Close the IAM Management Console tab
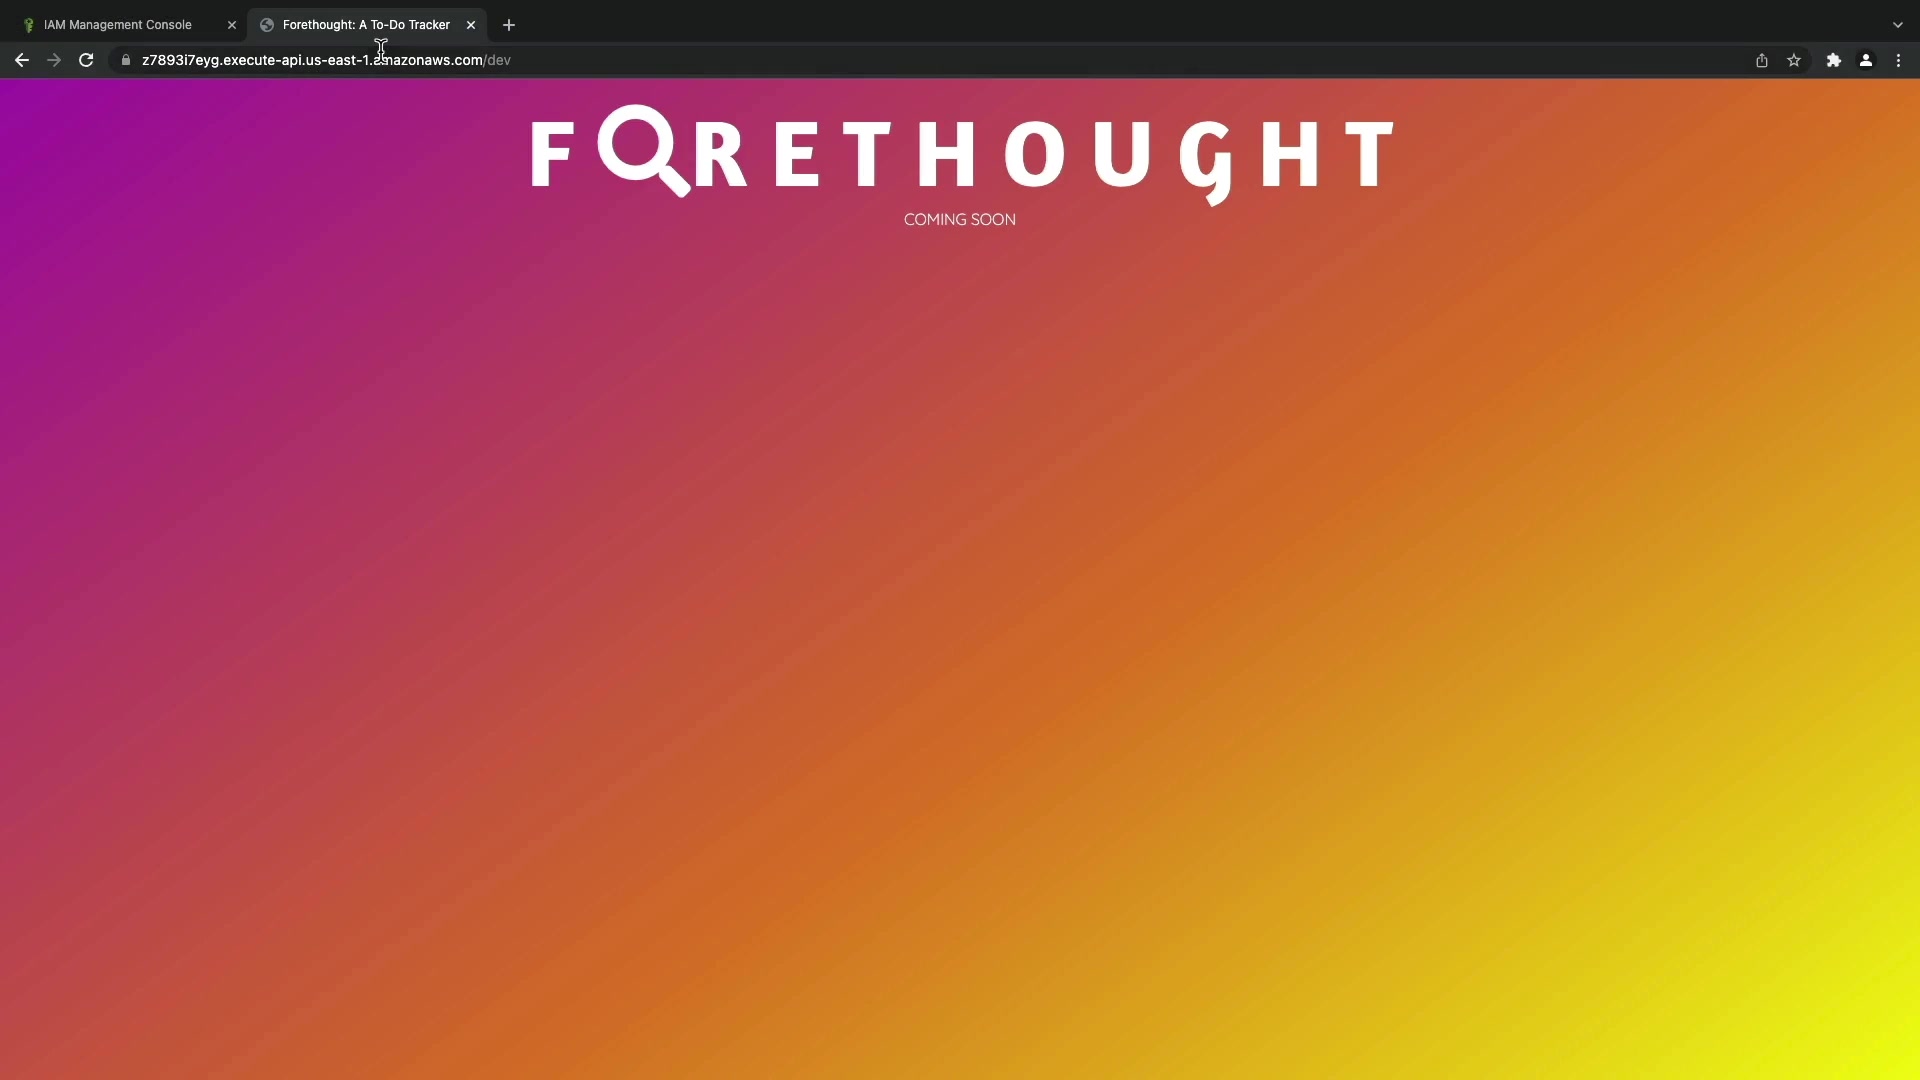1920x1080 pixels. (232, 25)
